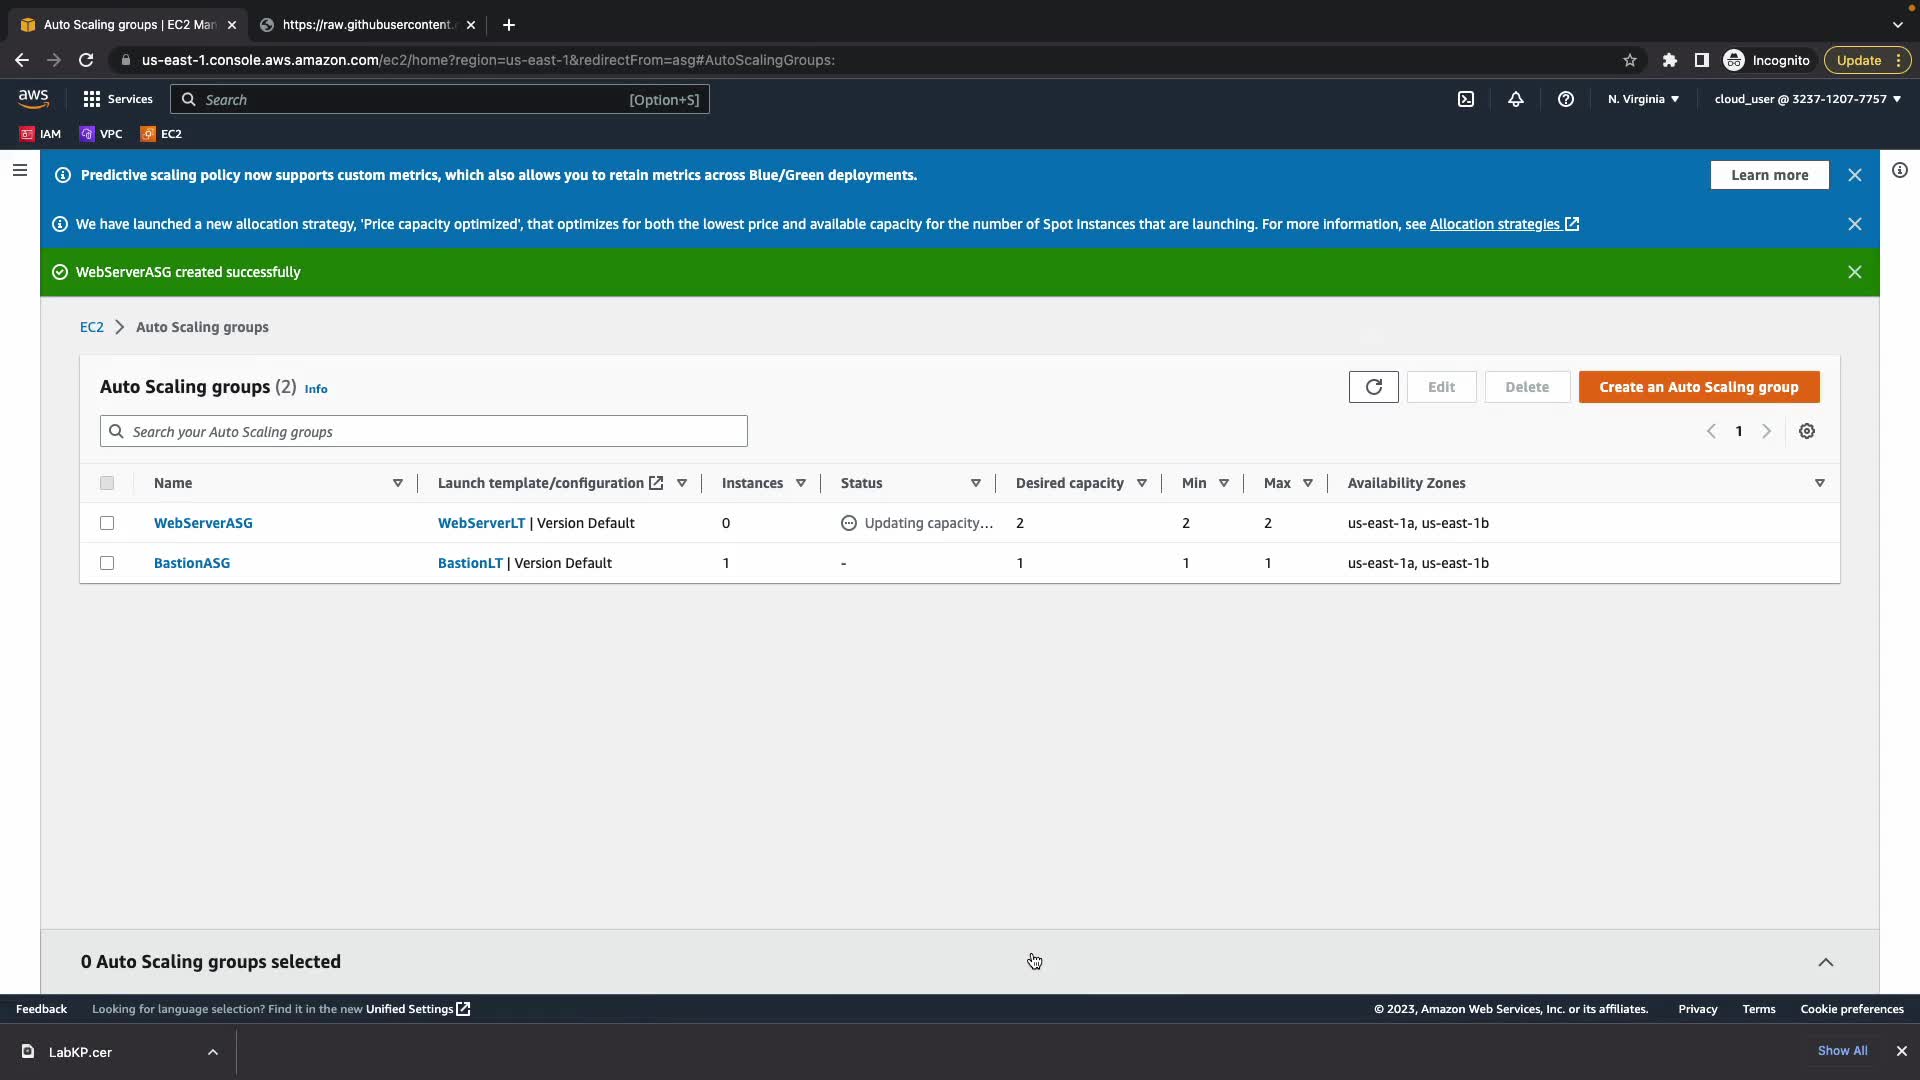Click the right-side info panel icon
The width and height of the screenshot is (1920, 1080).
pyautogui.click(x=1900, y=171)
